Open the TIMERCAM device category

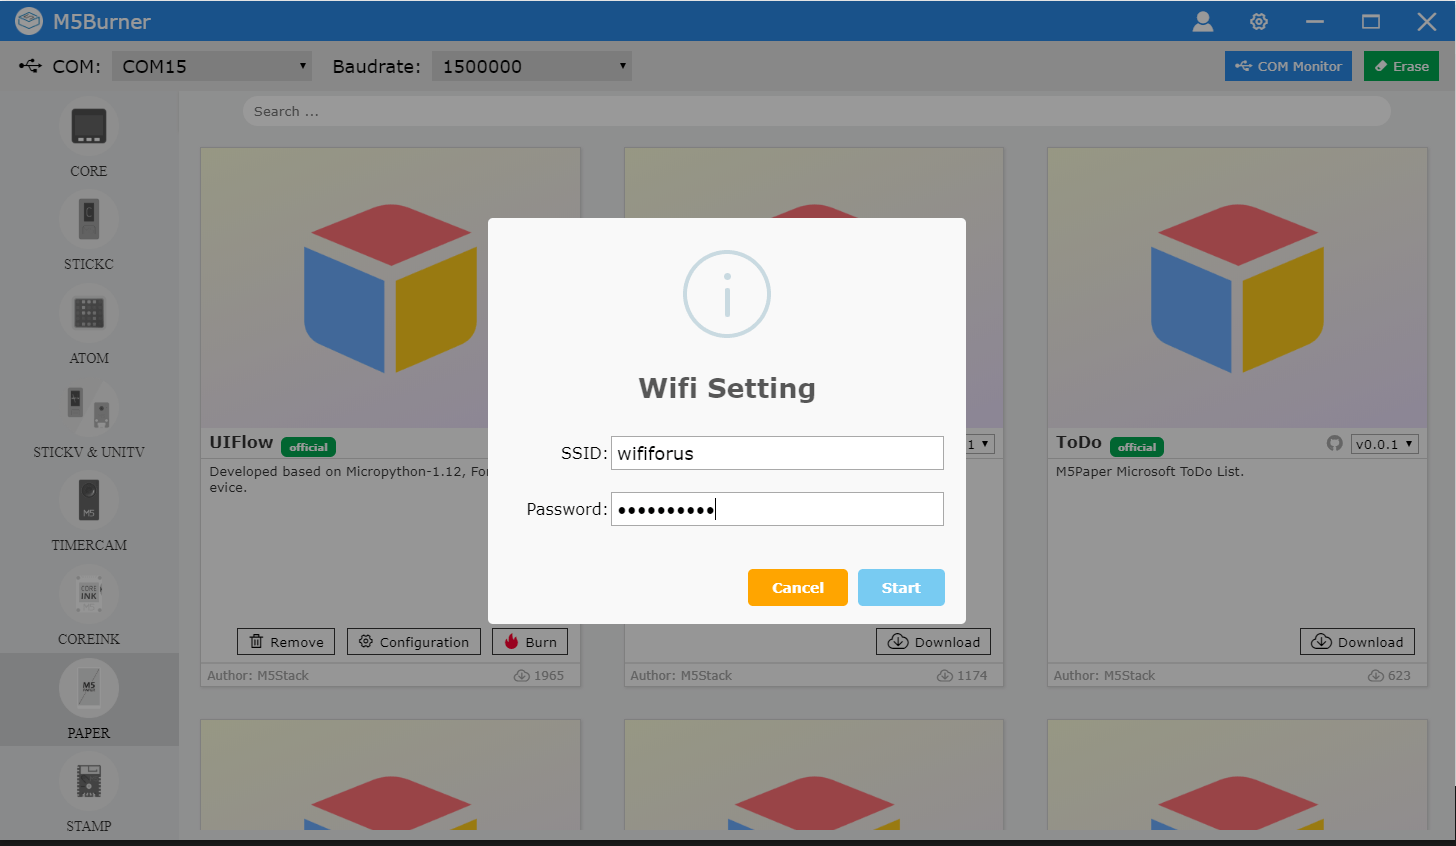pyautogui.click(x=89, y=501)
